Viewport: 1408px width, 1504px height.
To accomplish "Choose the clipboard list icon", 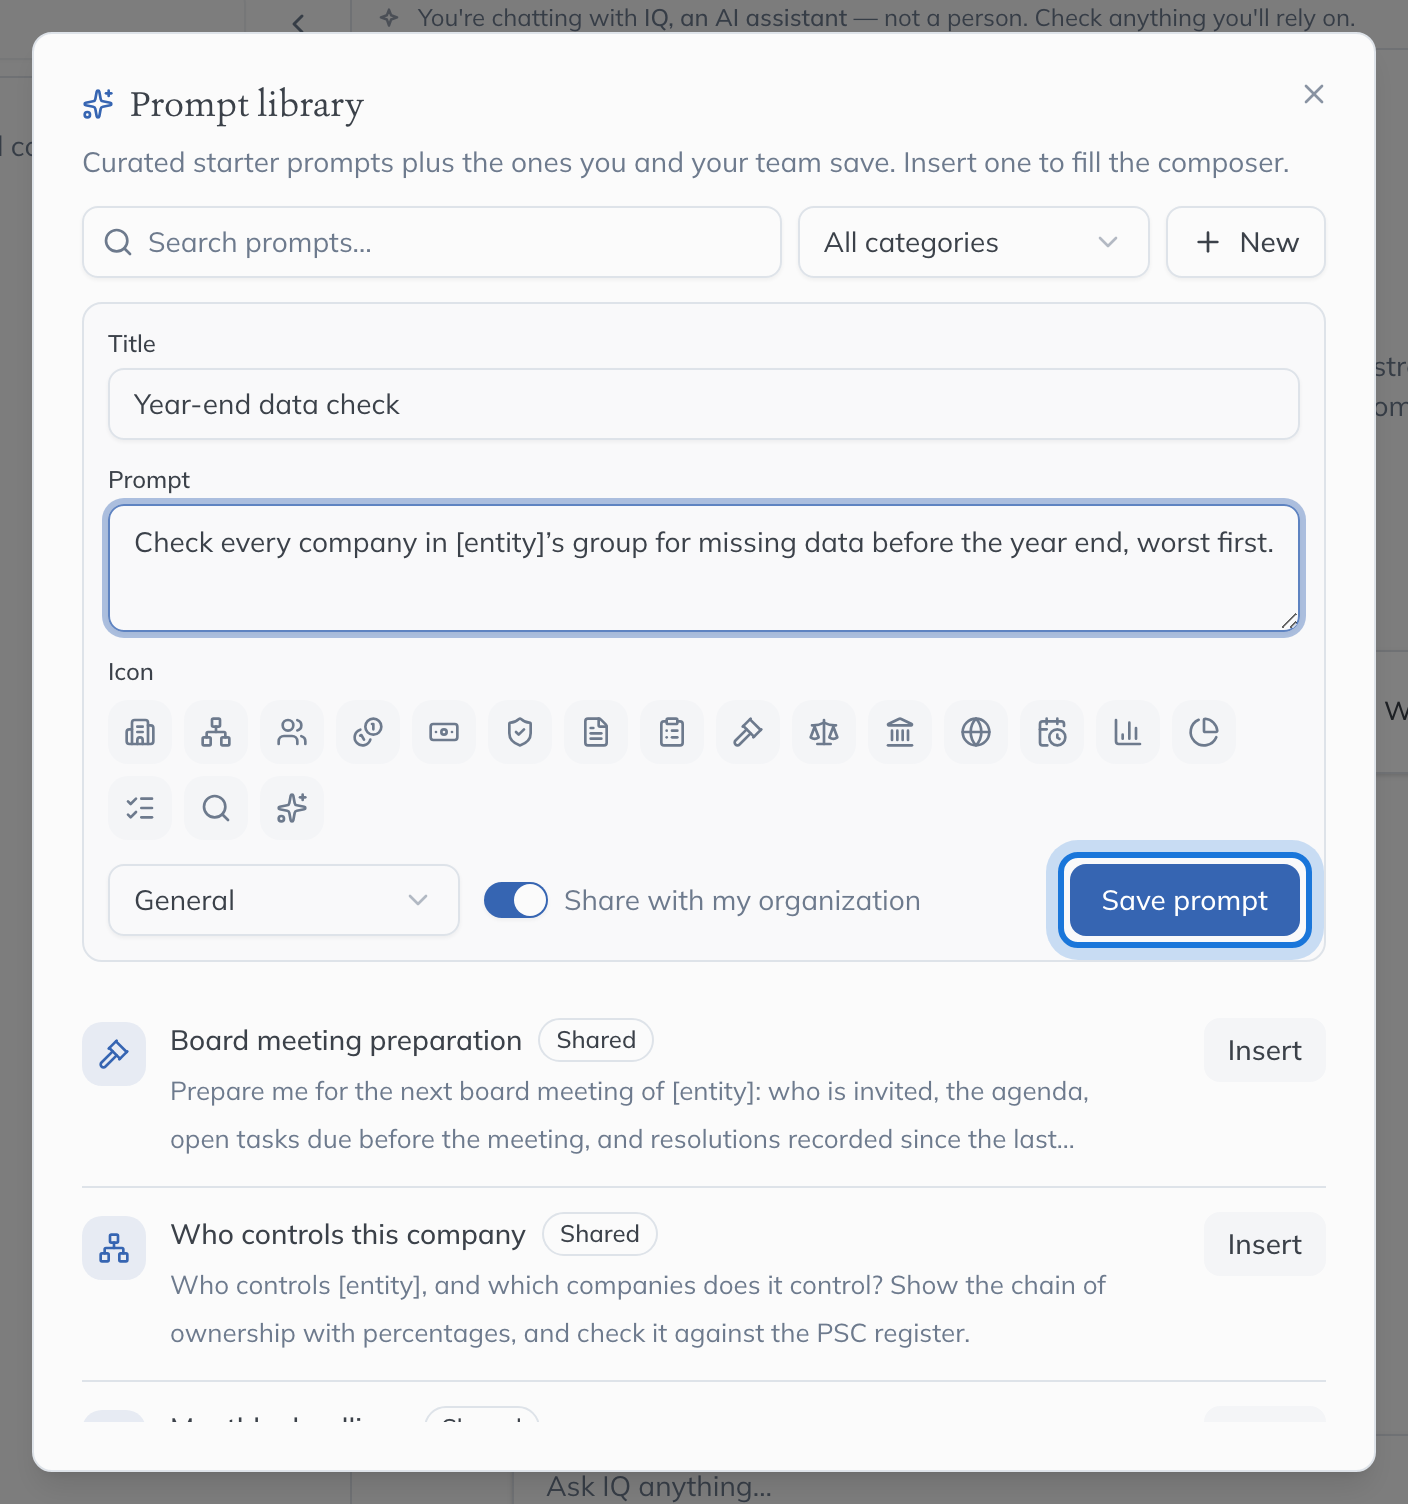I will tap(672, 732).
